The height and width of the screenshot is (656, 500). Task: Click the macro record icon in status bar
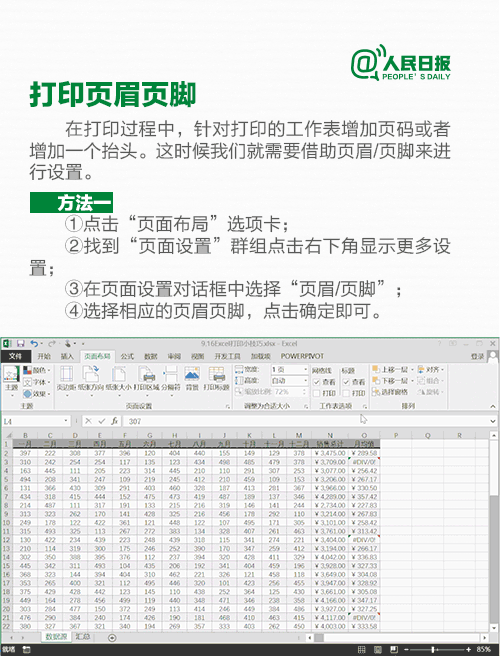(26, 650)
